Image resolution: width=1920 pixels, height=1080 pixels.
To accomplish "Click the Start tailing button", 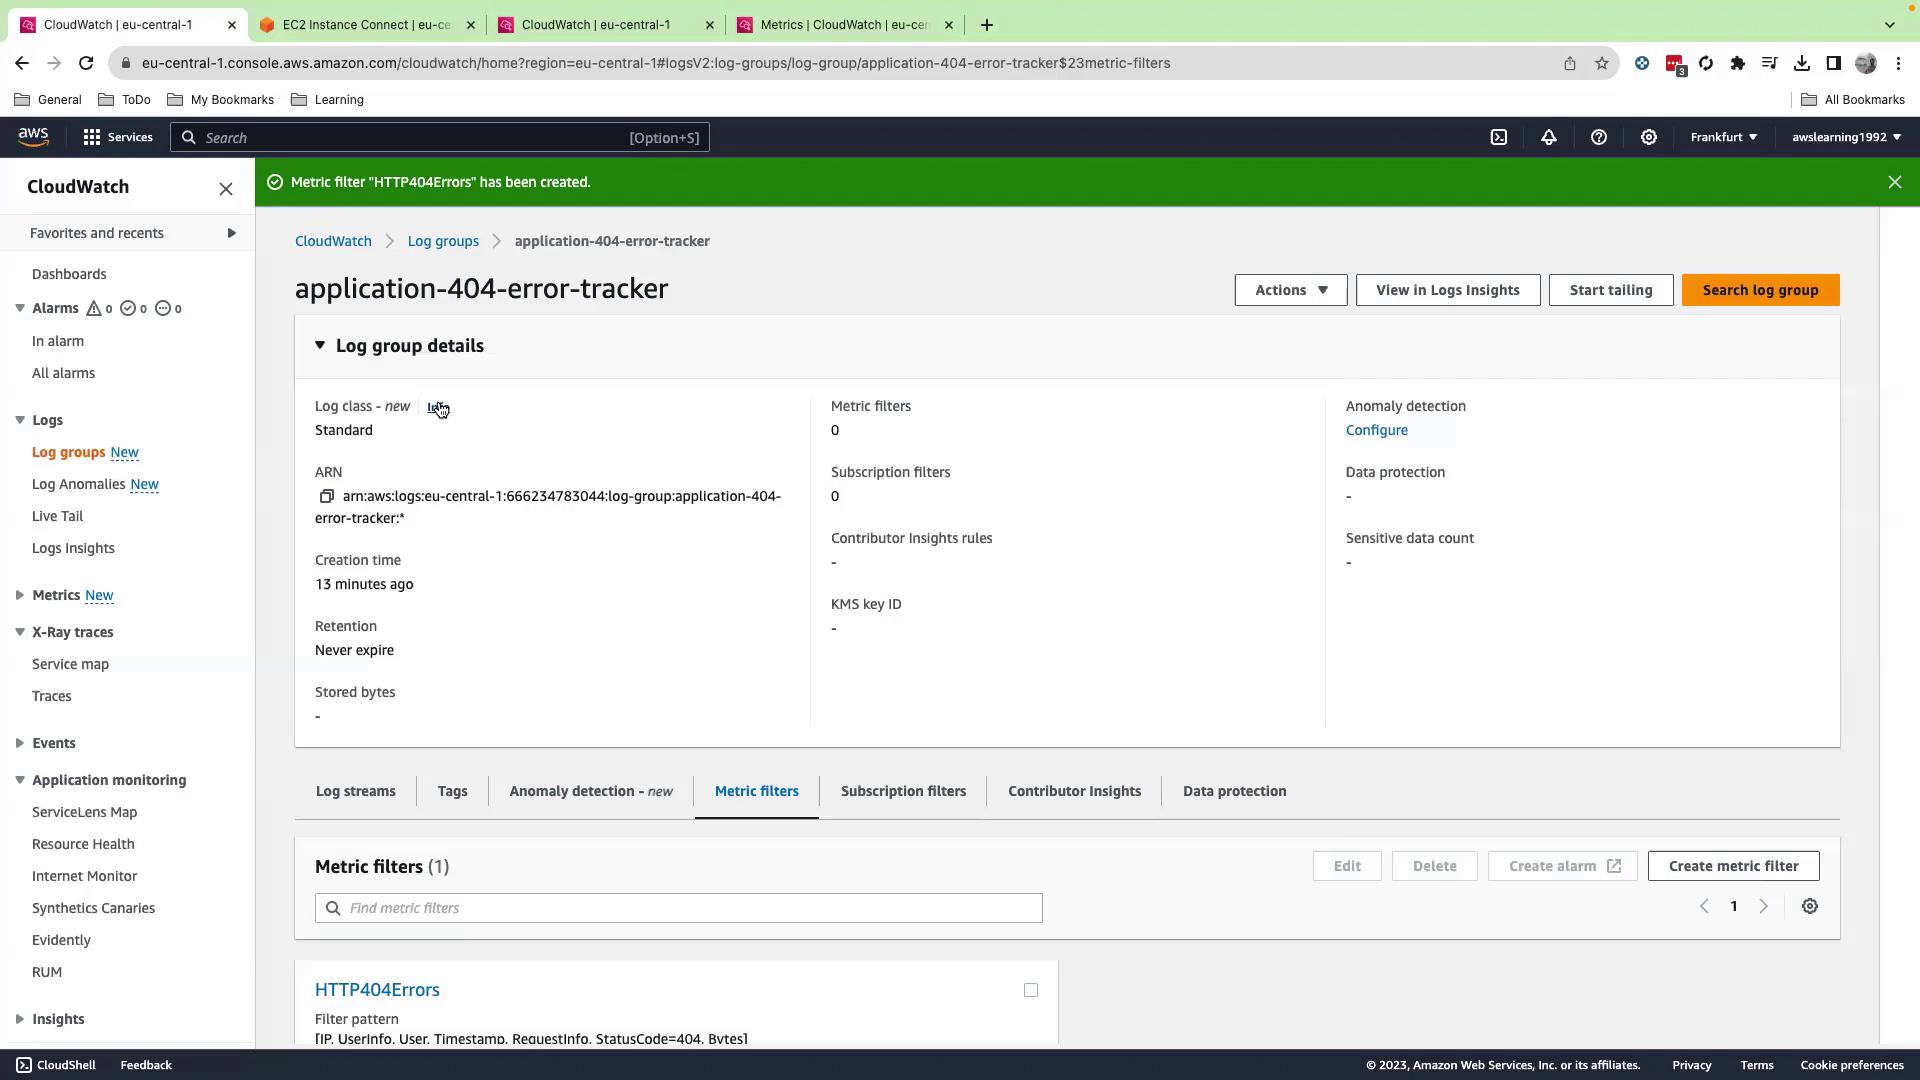I will 1610,290.
